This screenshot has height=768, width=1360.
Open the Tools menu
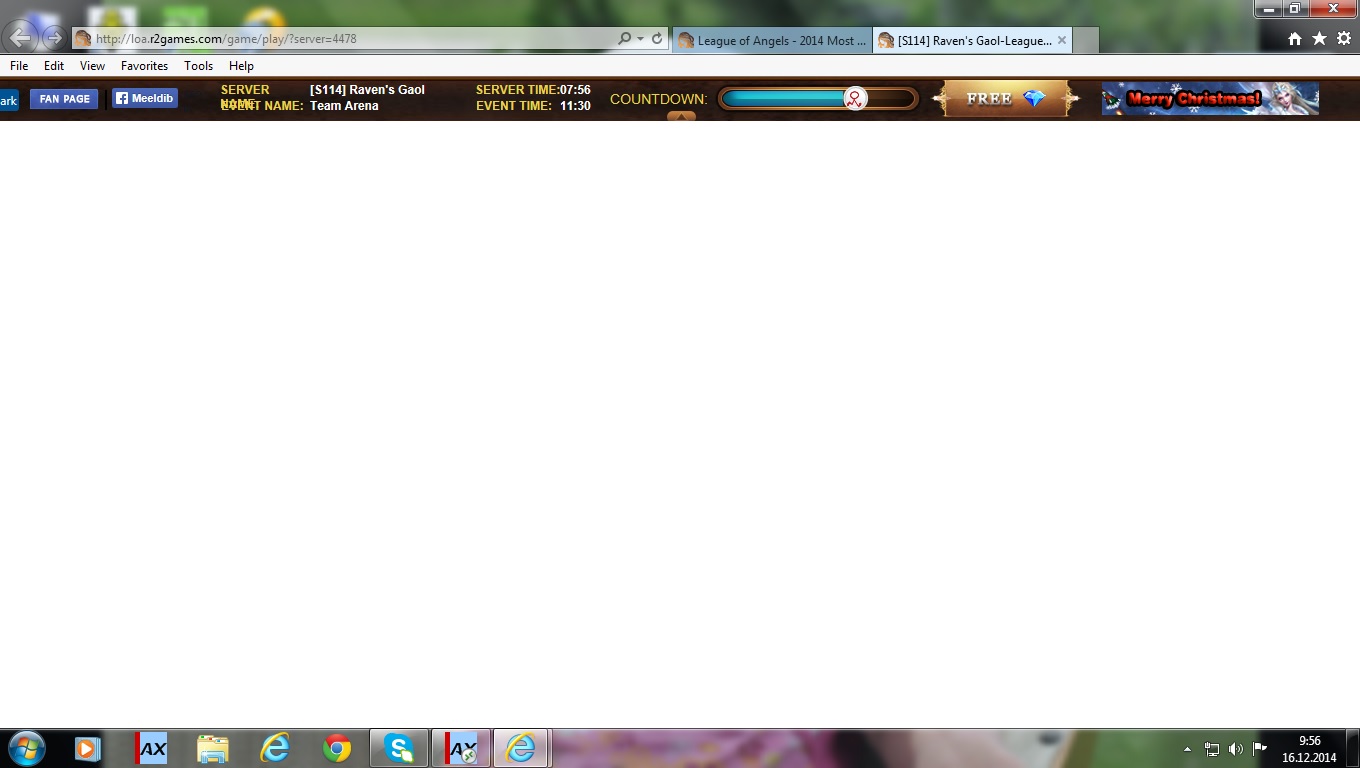click(x=198, y=66)
